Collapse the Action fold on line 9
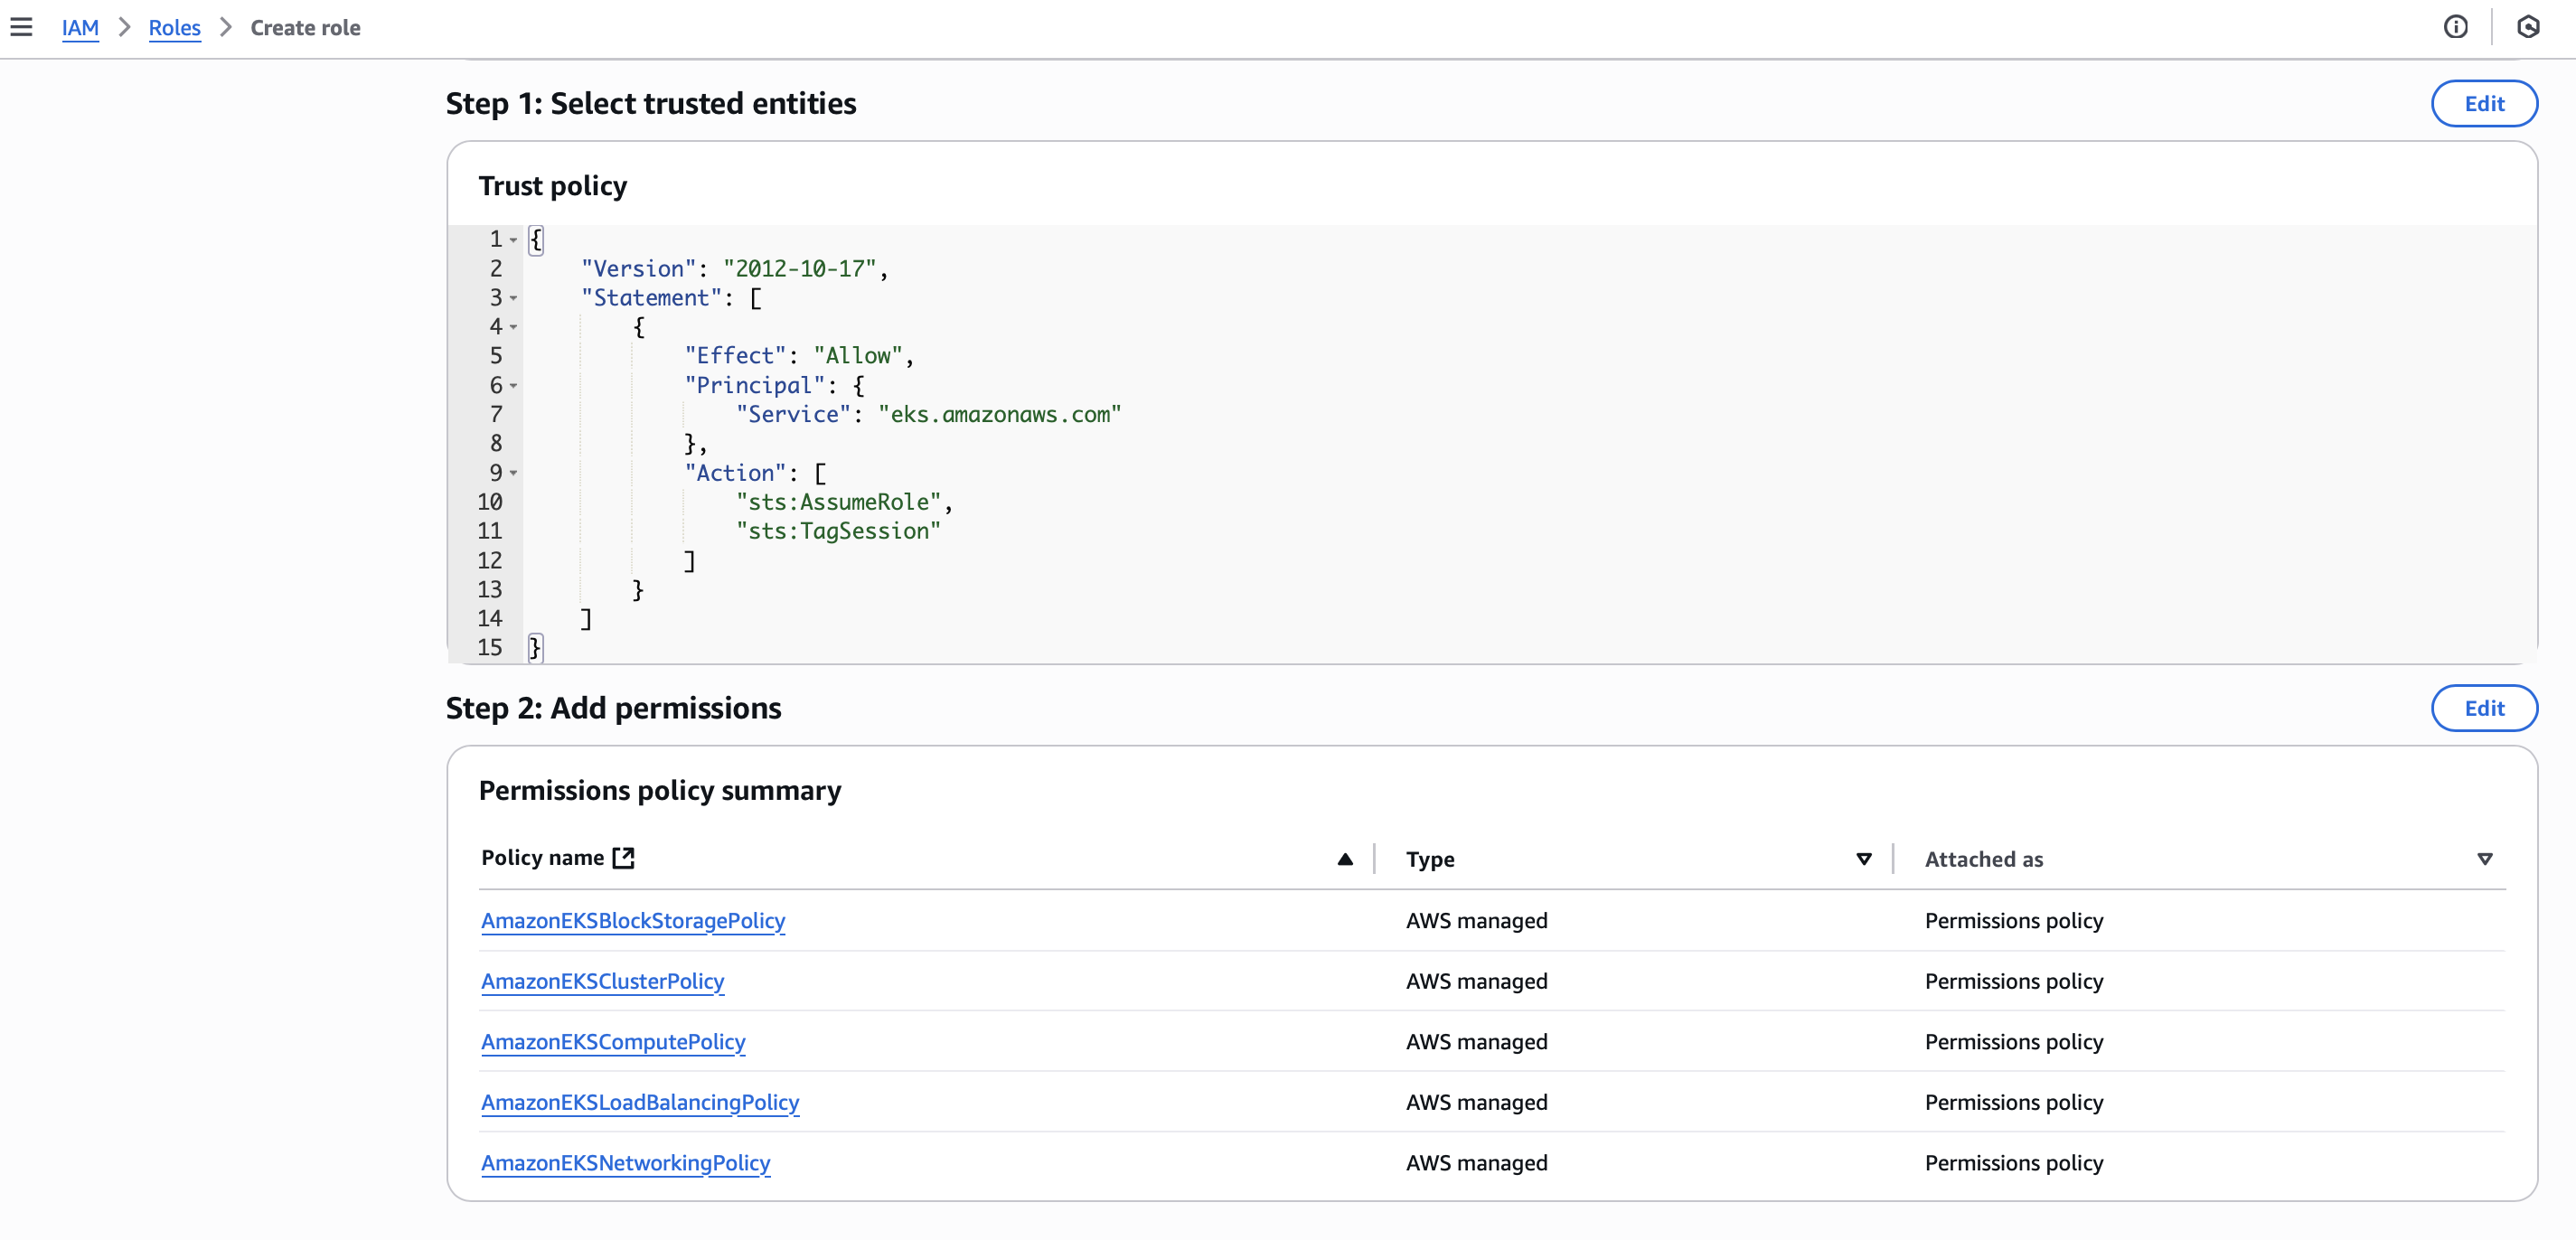Screen dimensions: 2576x1240 coord(513,473)
